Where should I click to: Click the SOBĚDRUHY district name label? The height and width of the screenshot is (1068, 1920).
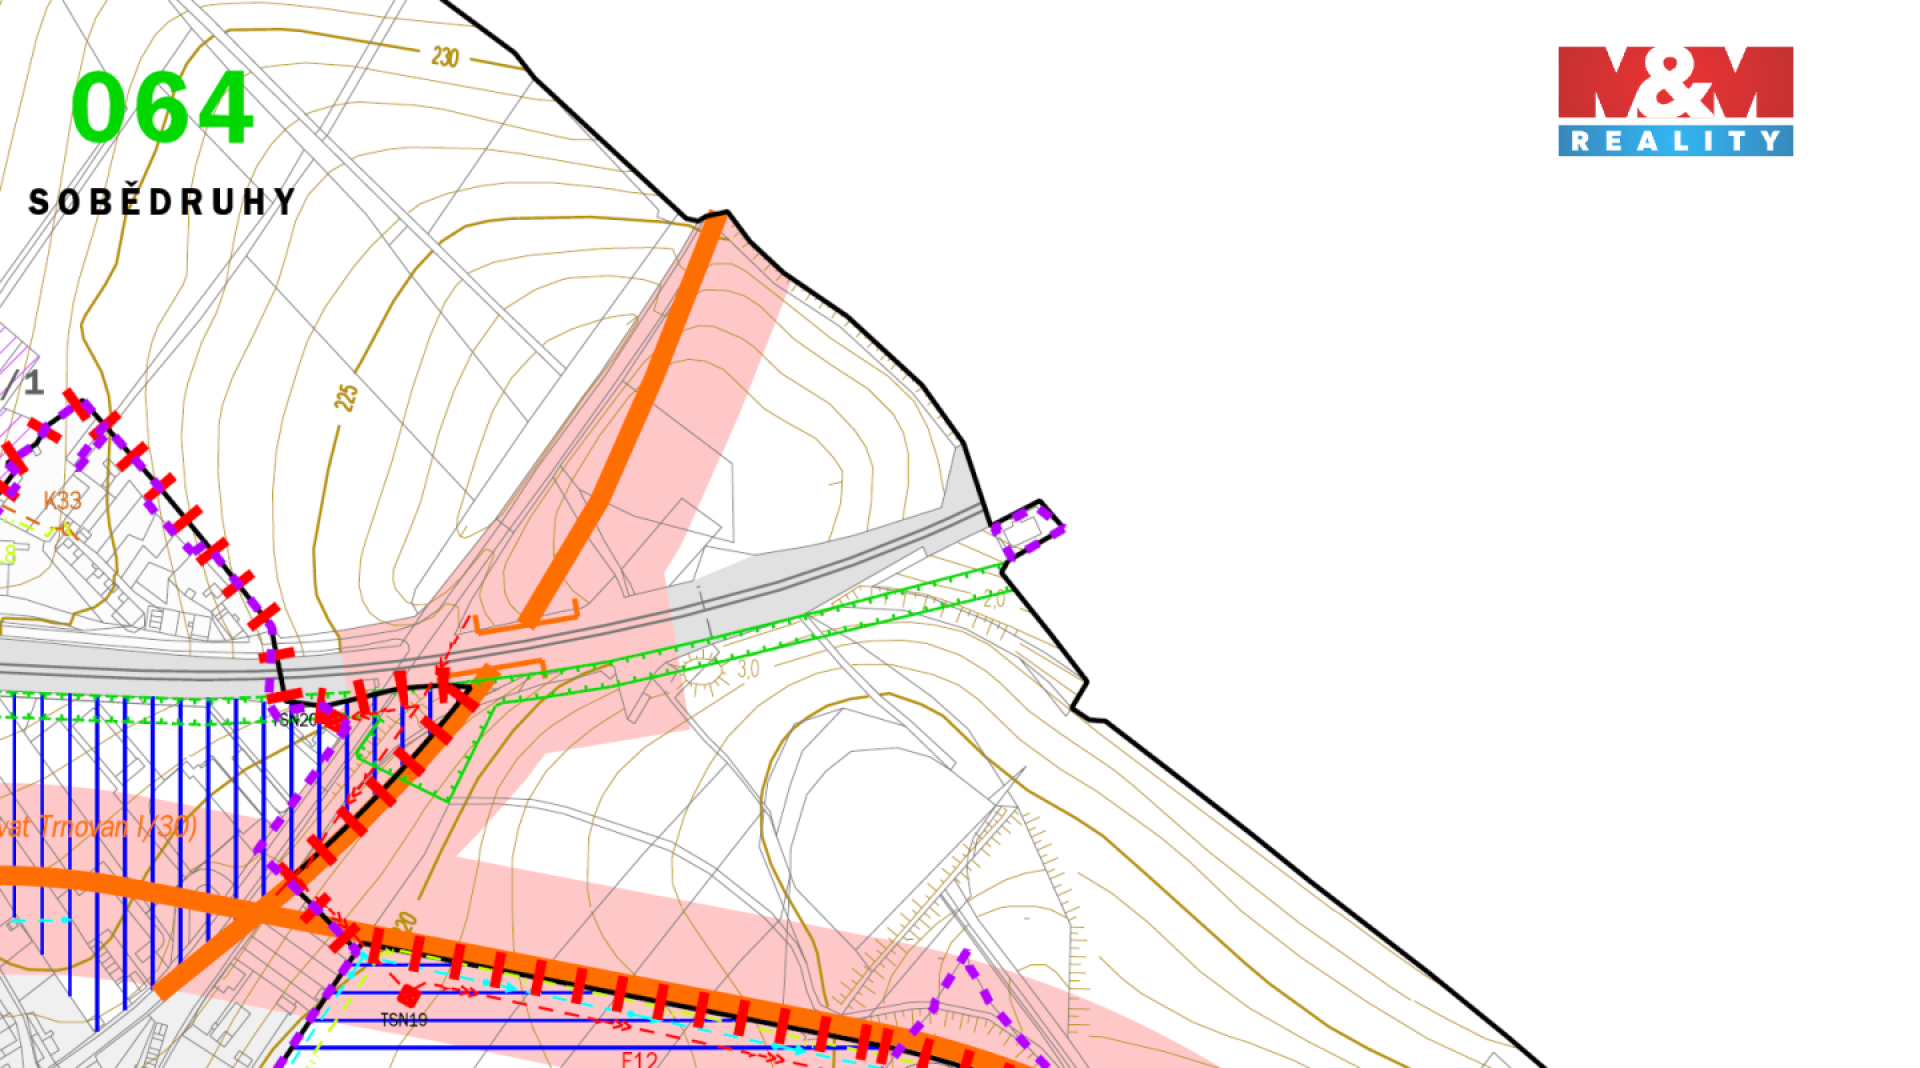pos(162,202)
